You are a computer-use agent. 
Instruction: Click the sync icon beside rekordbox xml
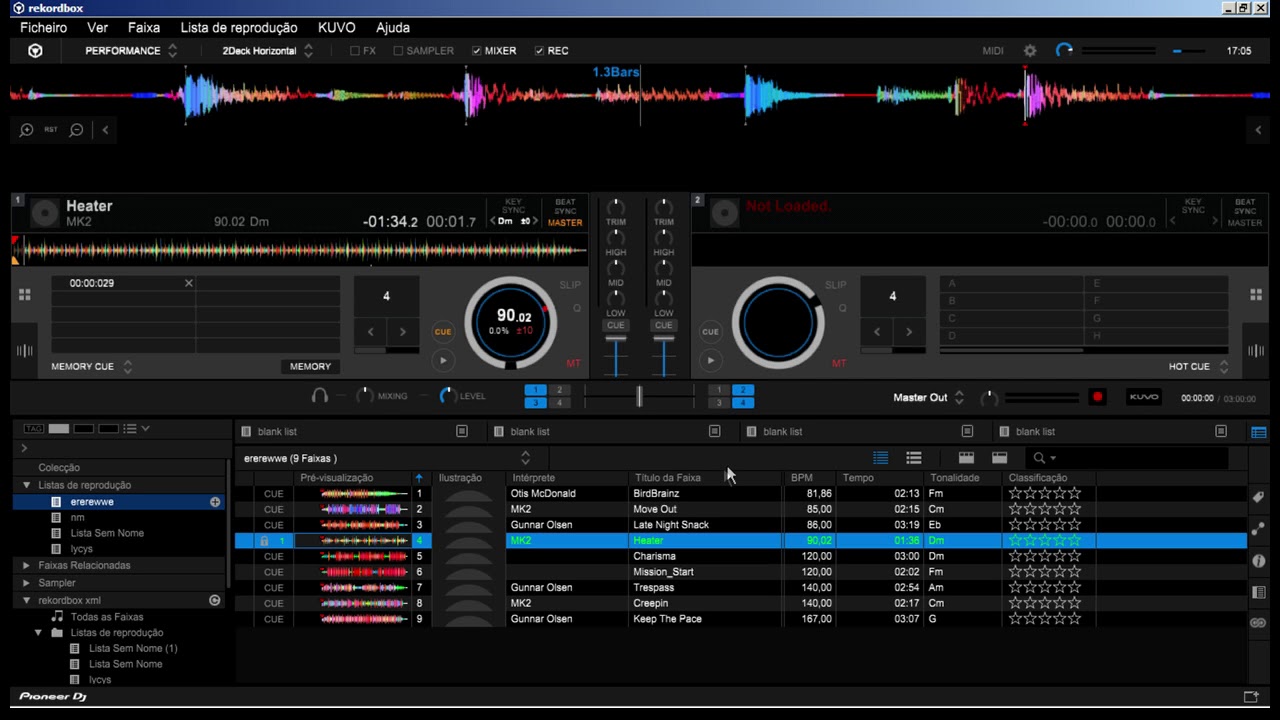click(214, 600)
